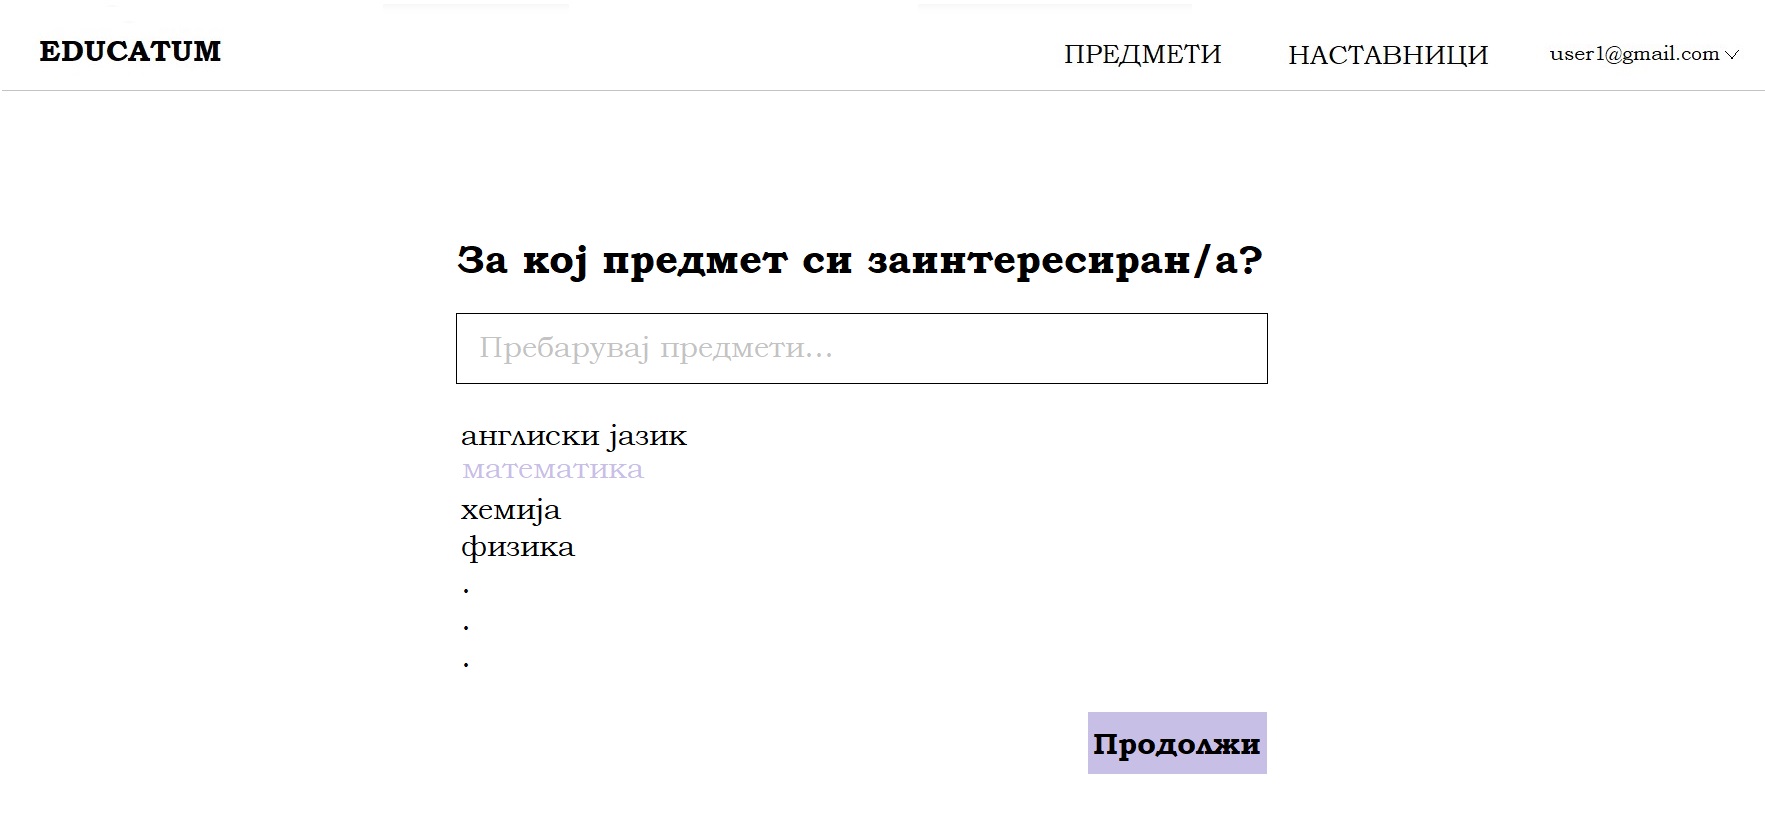
Task: Click the EDUCATUM logo
Action: (130, 52)
